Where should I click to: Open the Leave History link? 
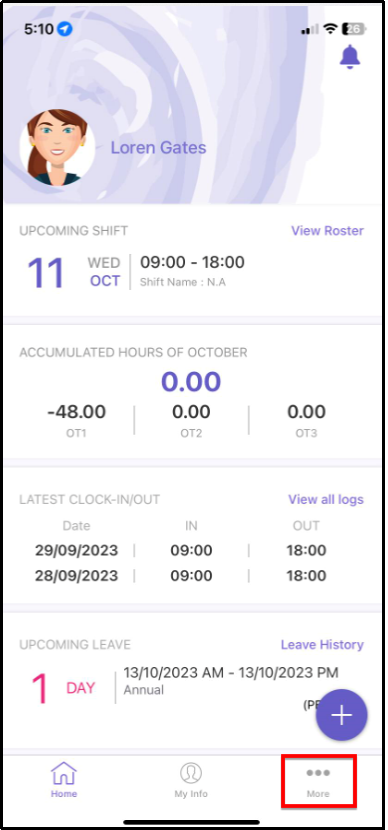(322, 645)
